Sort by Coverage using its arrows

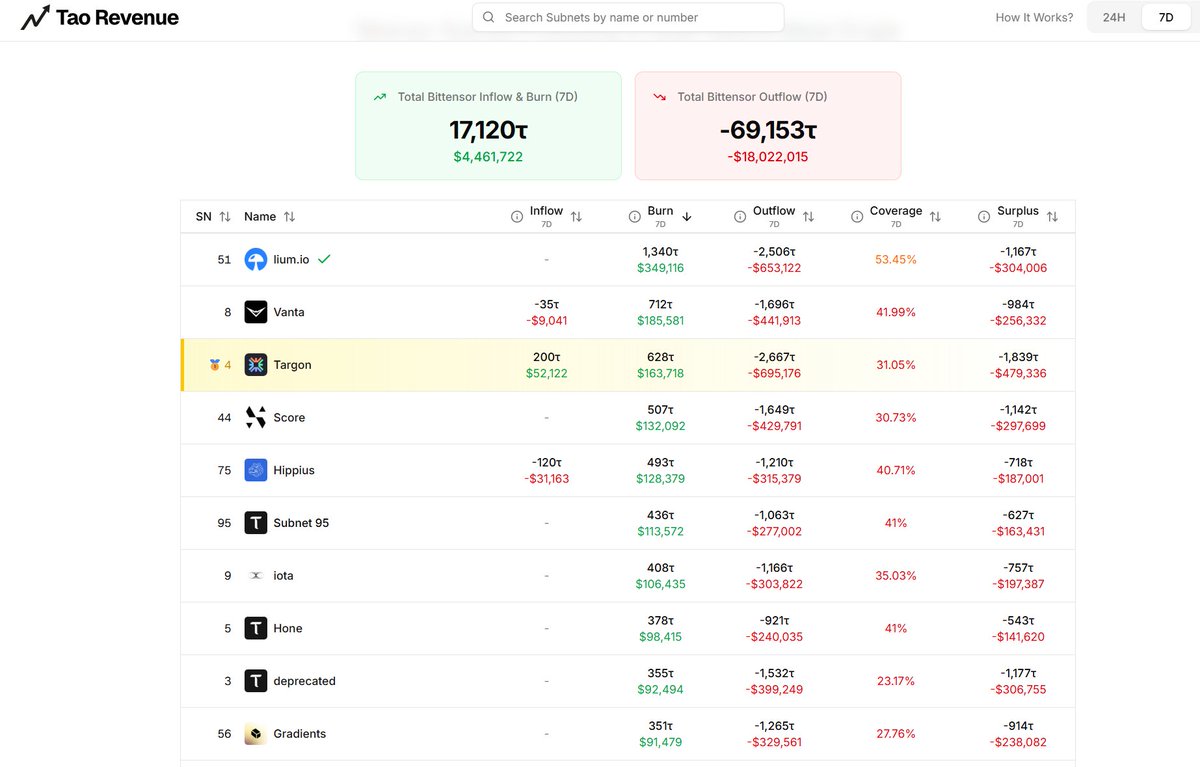[x=935, y=217]
